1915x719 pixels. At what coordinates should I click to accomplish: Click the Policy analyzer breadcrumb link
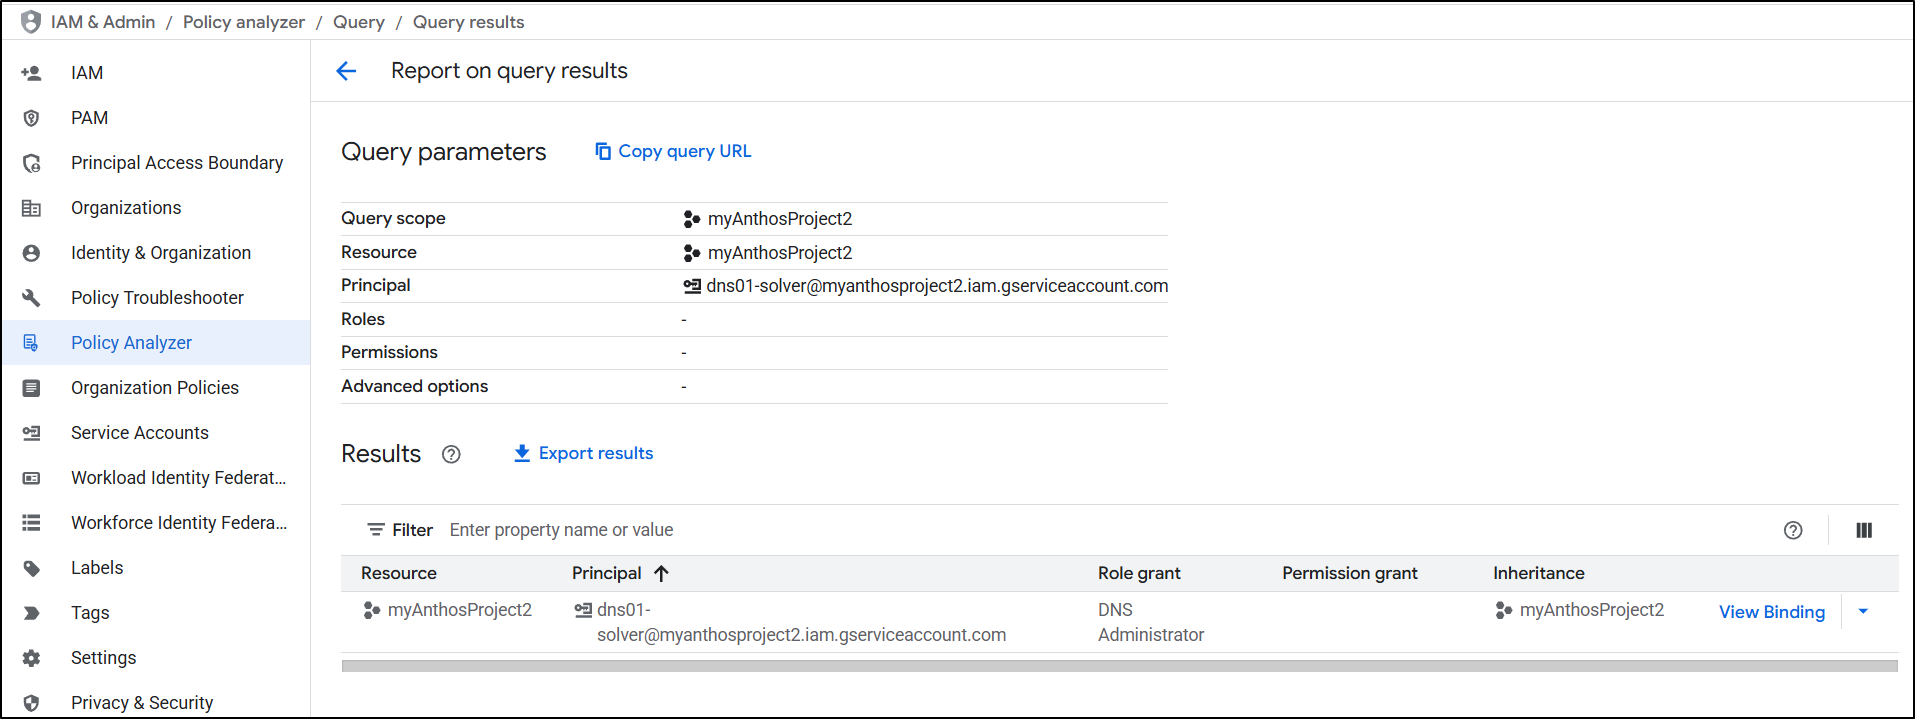click(x=243, y=22)
